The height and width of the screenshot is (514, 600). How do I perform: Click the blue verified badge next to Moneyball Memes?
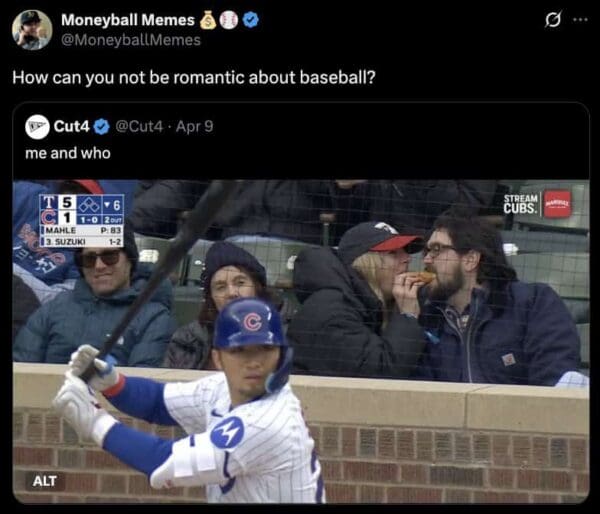pyautogui.click(x=250, y=20)
